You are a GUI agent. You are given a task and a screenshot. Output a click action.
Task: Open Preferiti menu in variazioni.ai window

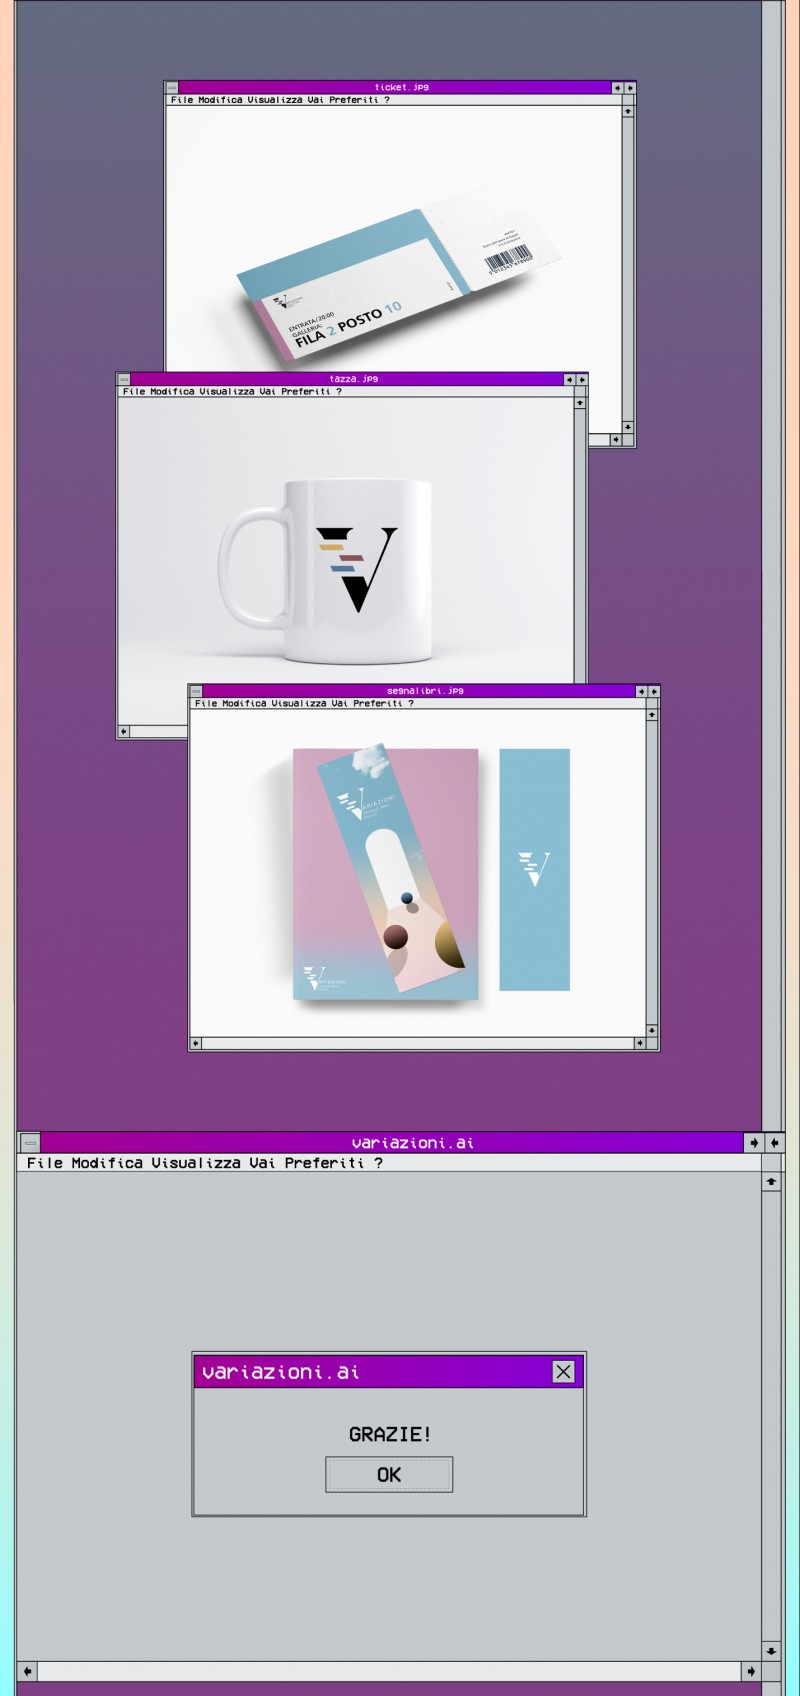323,1163
